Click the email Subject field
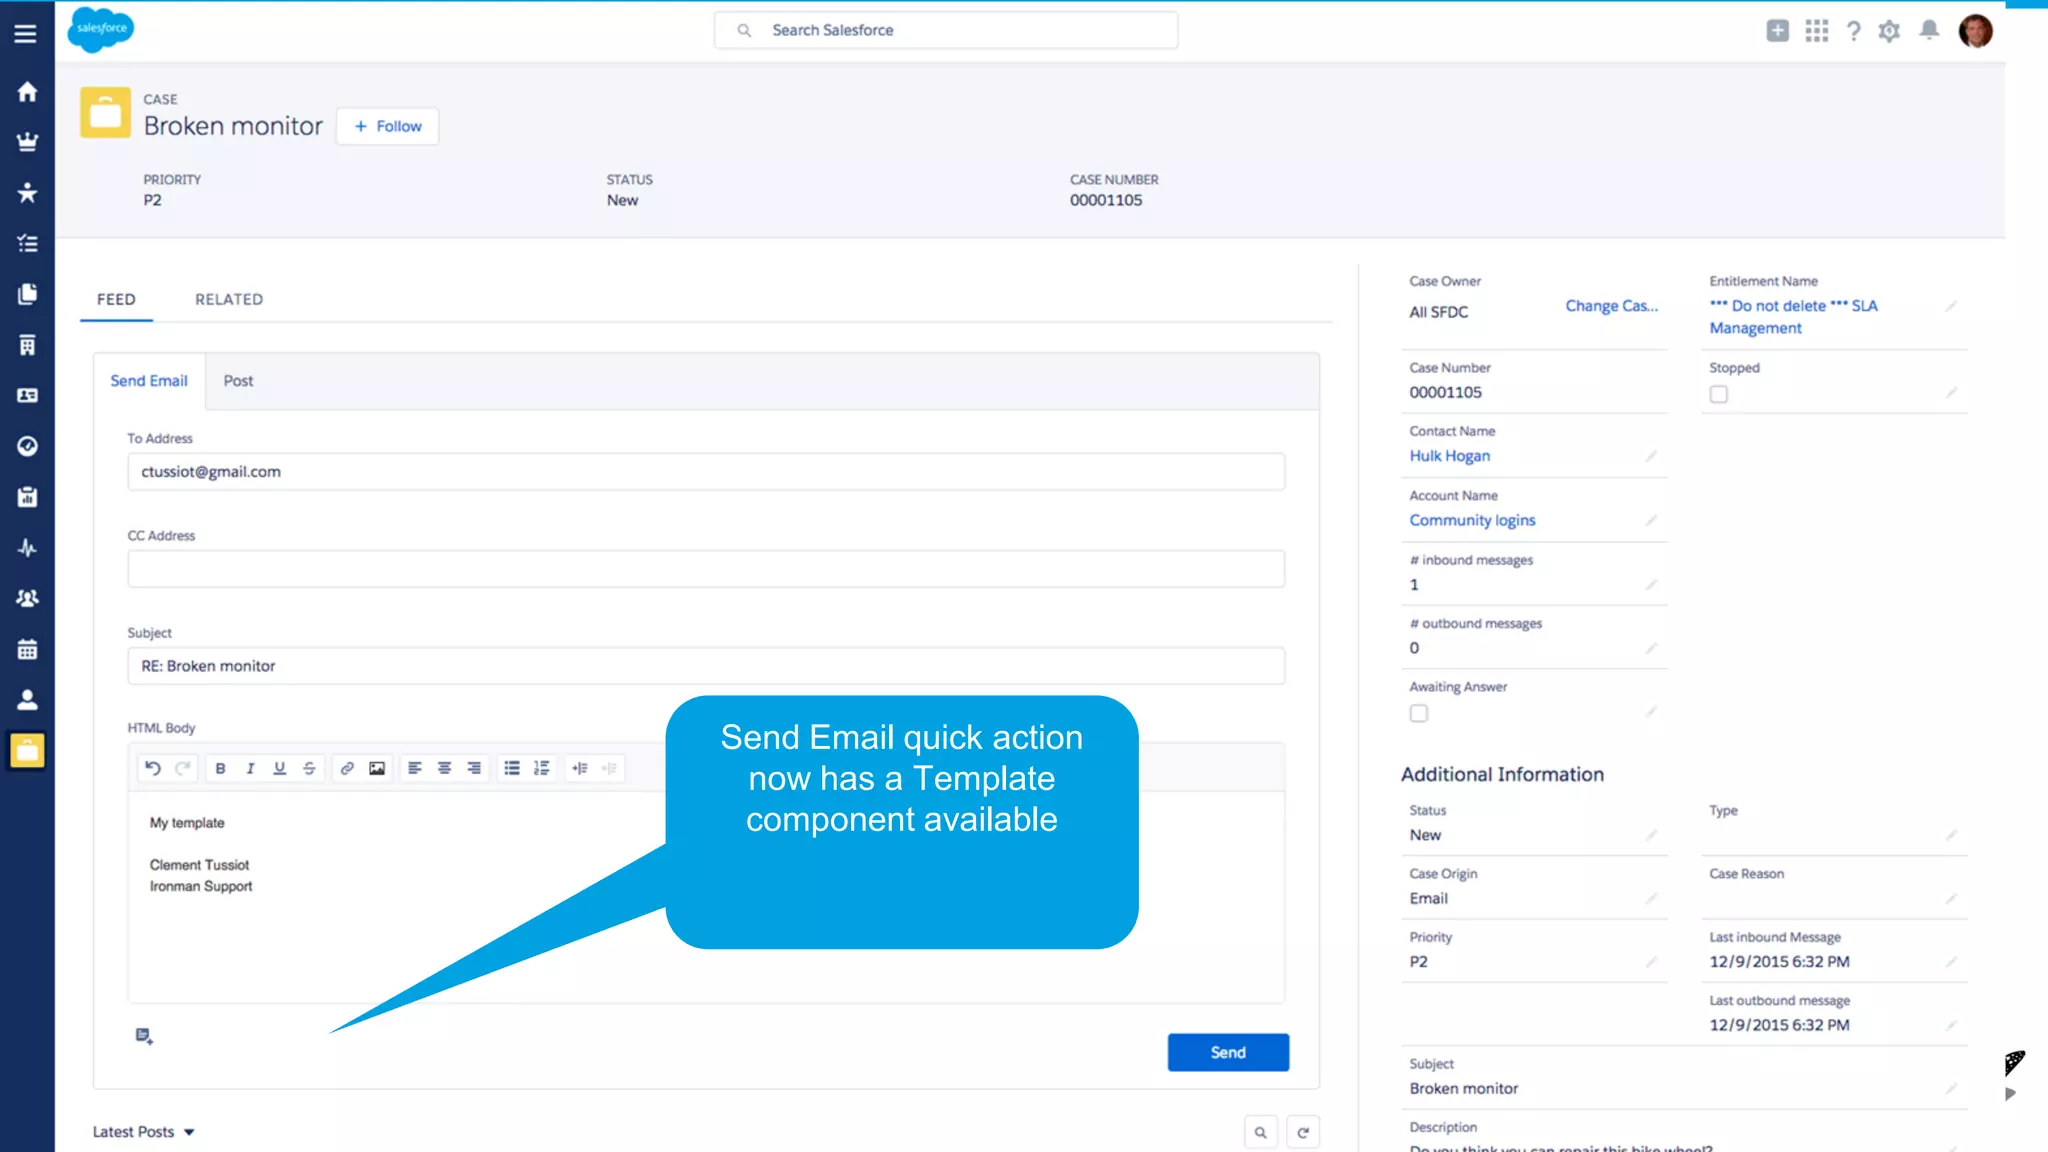Image resolution: width=2048 pixels, height=1152 pixels. 706,666
